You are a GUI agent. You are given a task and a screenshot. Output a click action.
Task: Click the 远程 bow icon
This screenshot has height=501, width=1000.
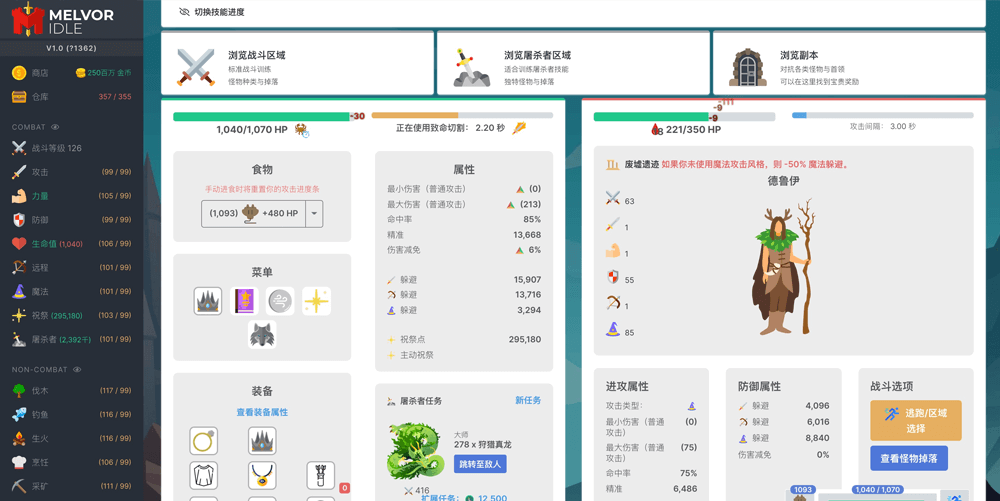click(19, 267)
